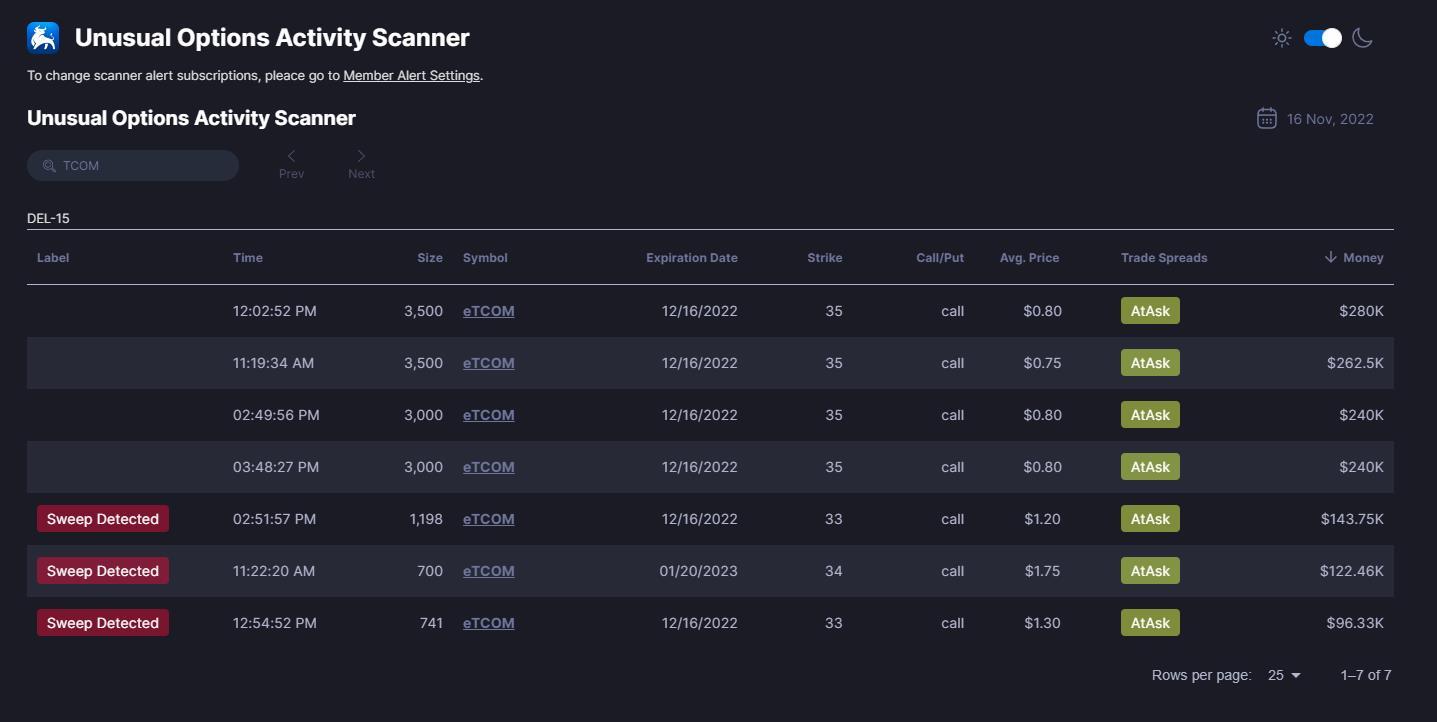Open eTCOM link in 11:19:34 AM row

pyautogui.click(x=489, y=363)
